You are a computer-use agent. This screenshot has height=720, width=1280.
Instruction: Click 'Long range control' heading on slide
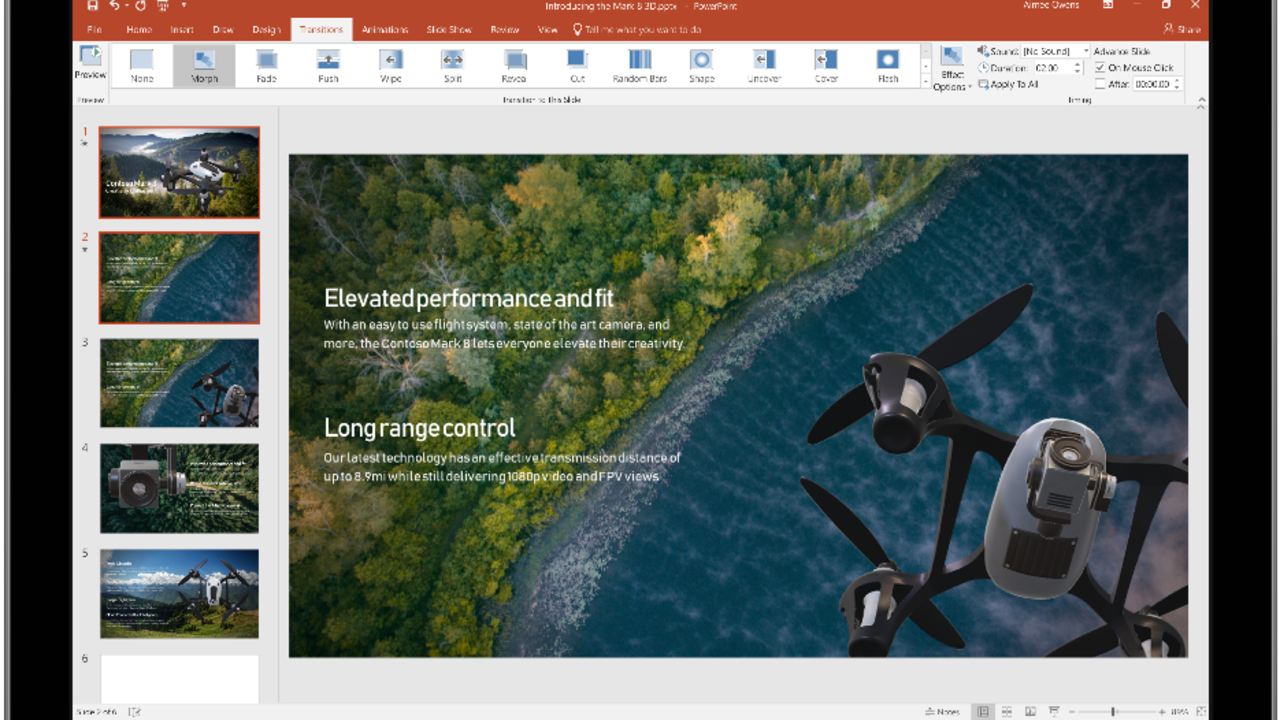(420, 428)
